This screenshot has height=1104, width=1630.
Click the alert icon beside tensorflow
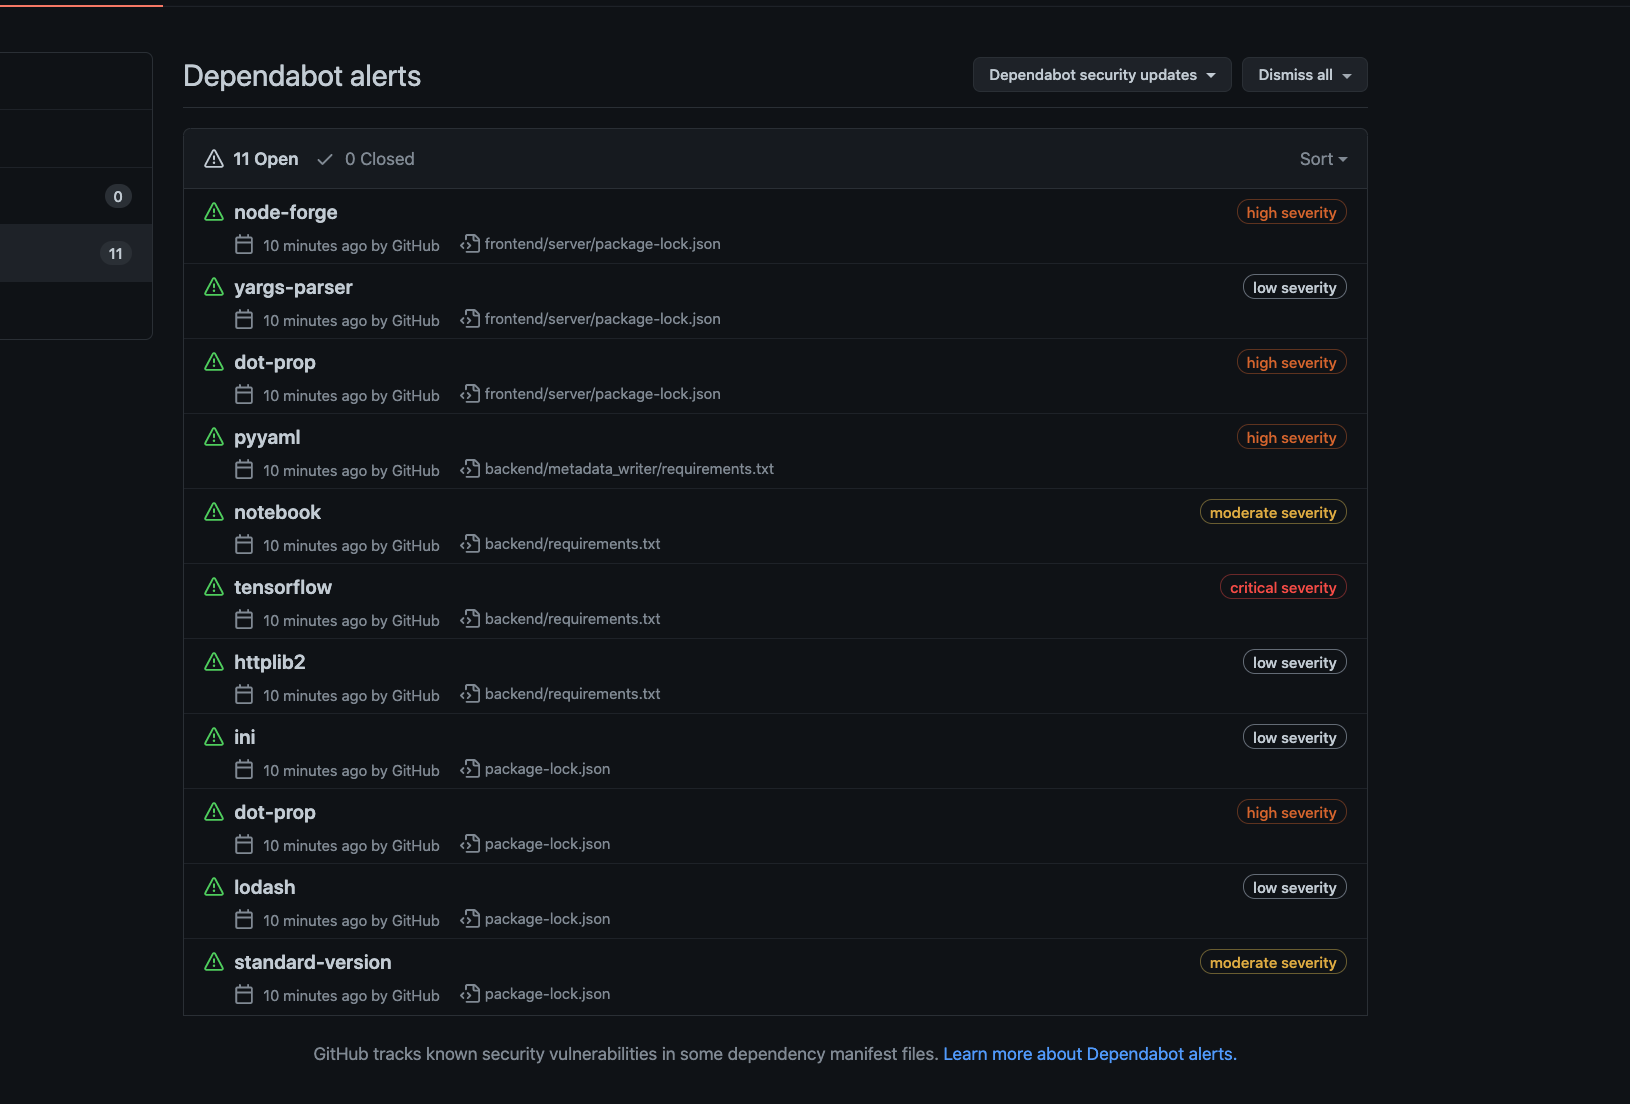214,587
